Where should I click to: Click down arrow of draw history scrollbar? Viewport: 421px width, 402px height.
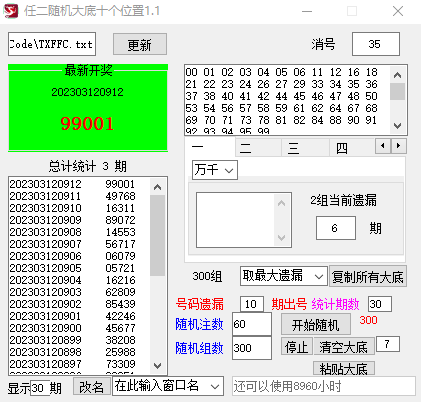click(x=158, y=366)
